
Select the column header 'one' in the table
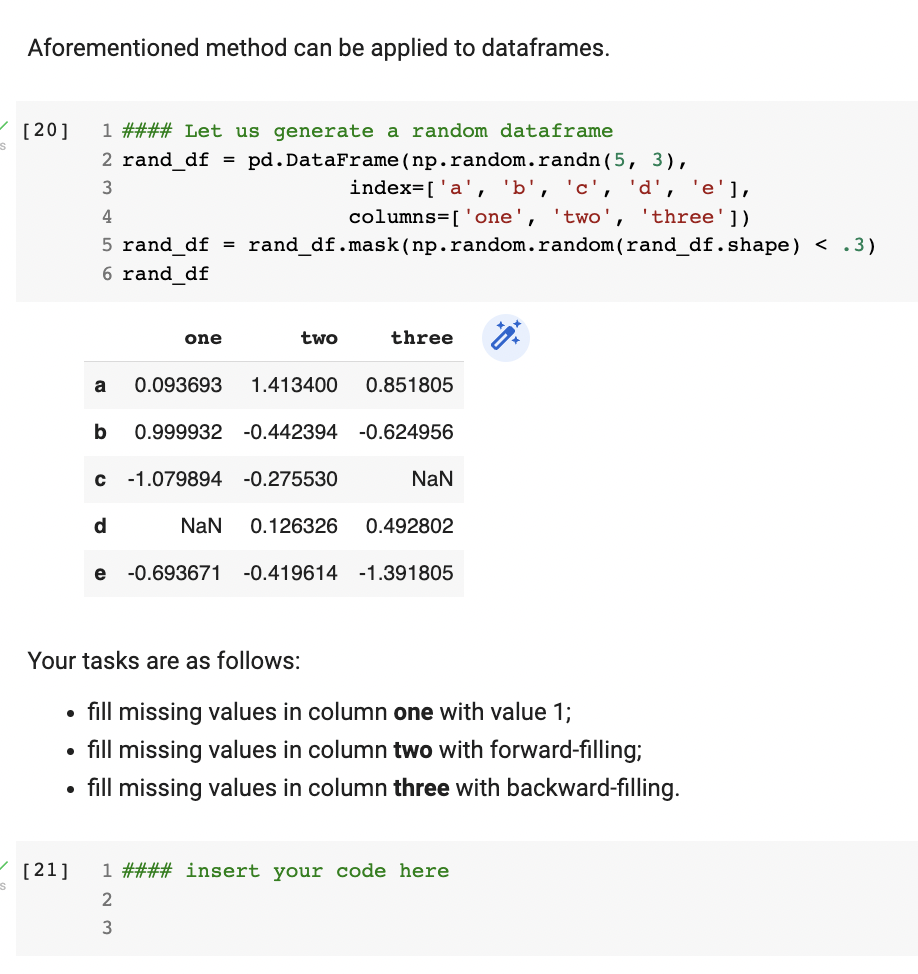click(203, 338)
